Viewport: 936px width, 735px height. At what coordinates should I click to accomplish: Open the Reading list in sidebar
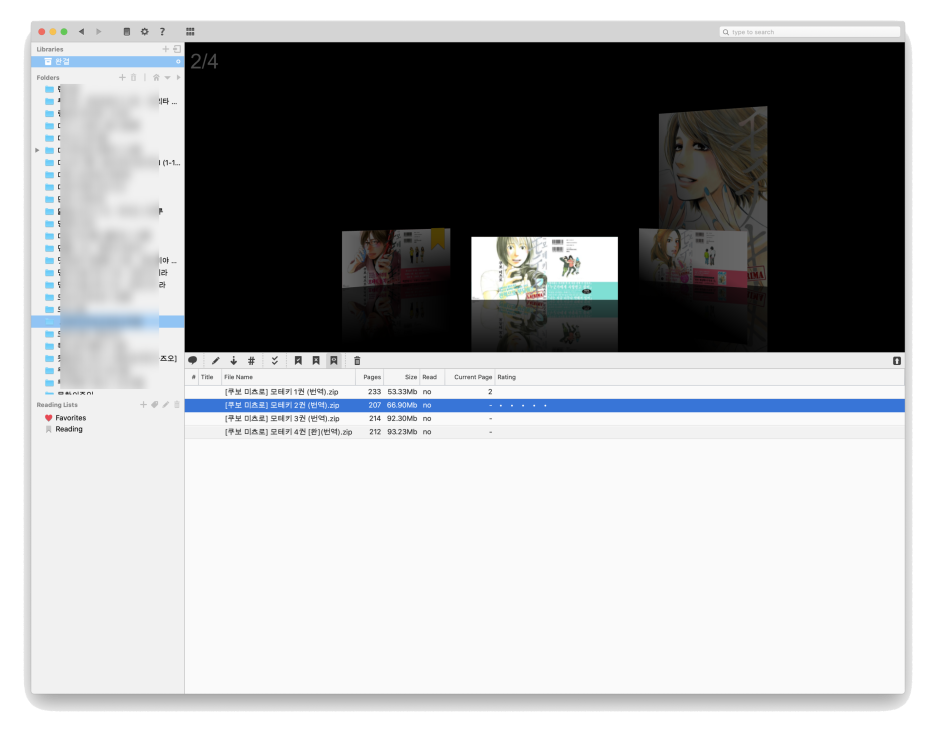68,429
